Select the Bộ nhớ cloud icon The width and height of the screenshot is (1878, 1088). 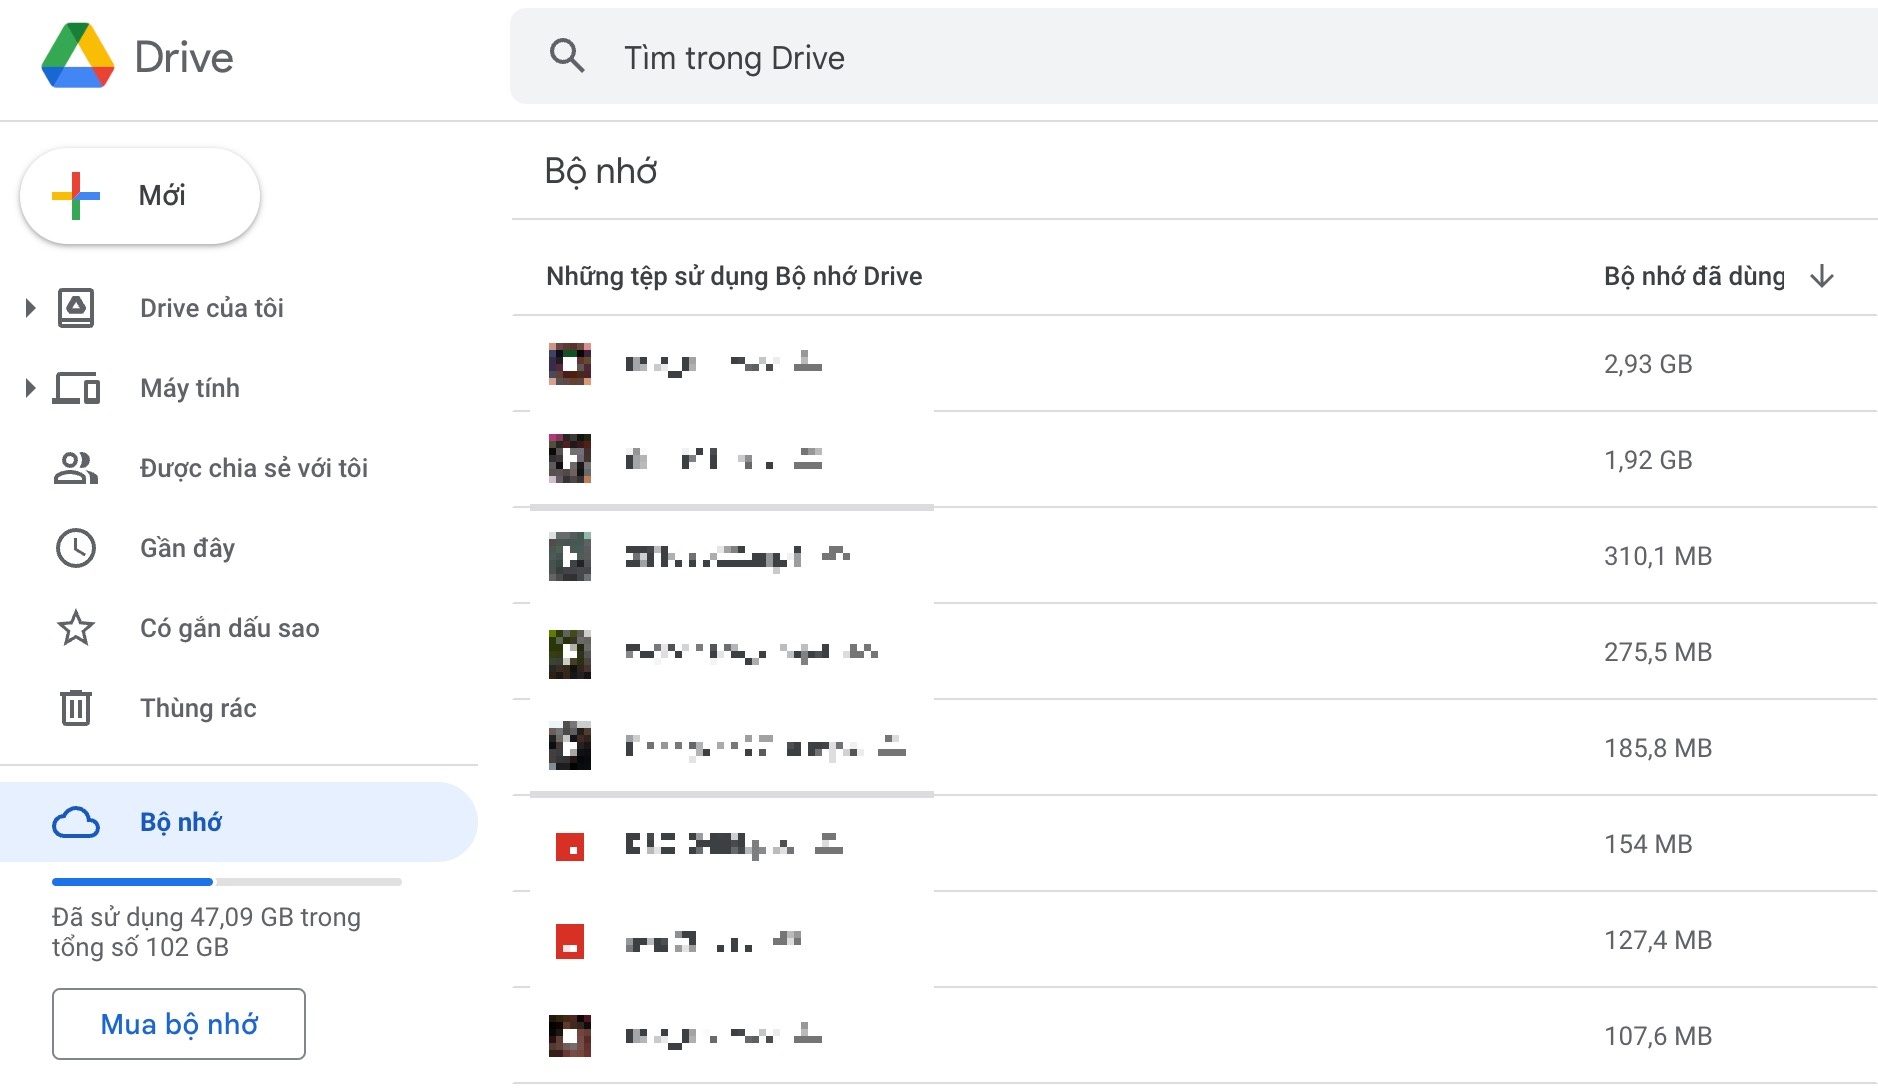75,821
